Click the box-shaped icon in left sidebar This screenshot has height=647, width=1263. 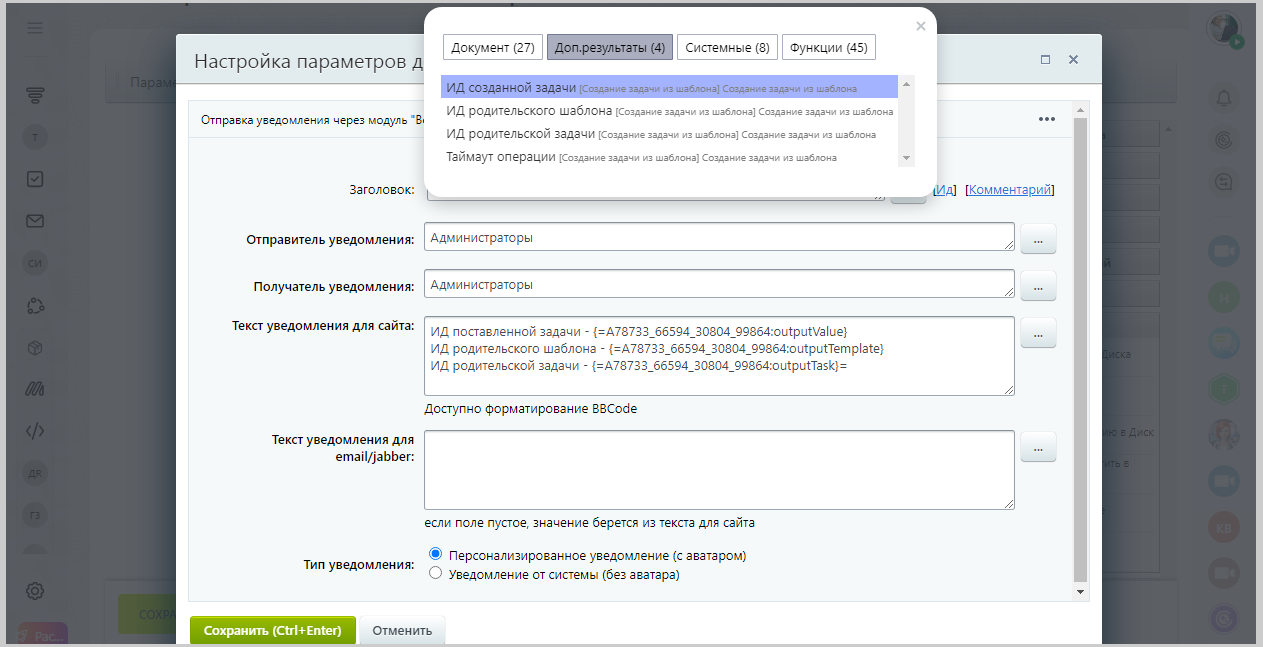(35, 348)
